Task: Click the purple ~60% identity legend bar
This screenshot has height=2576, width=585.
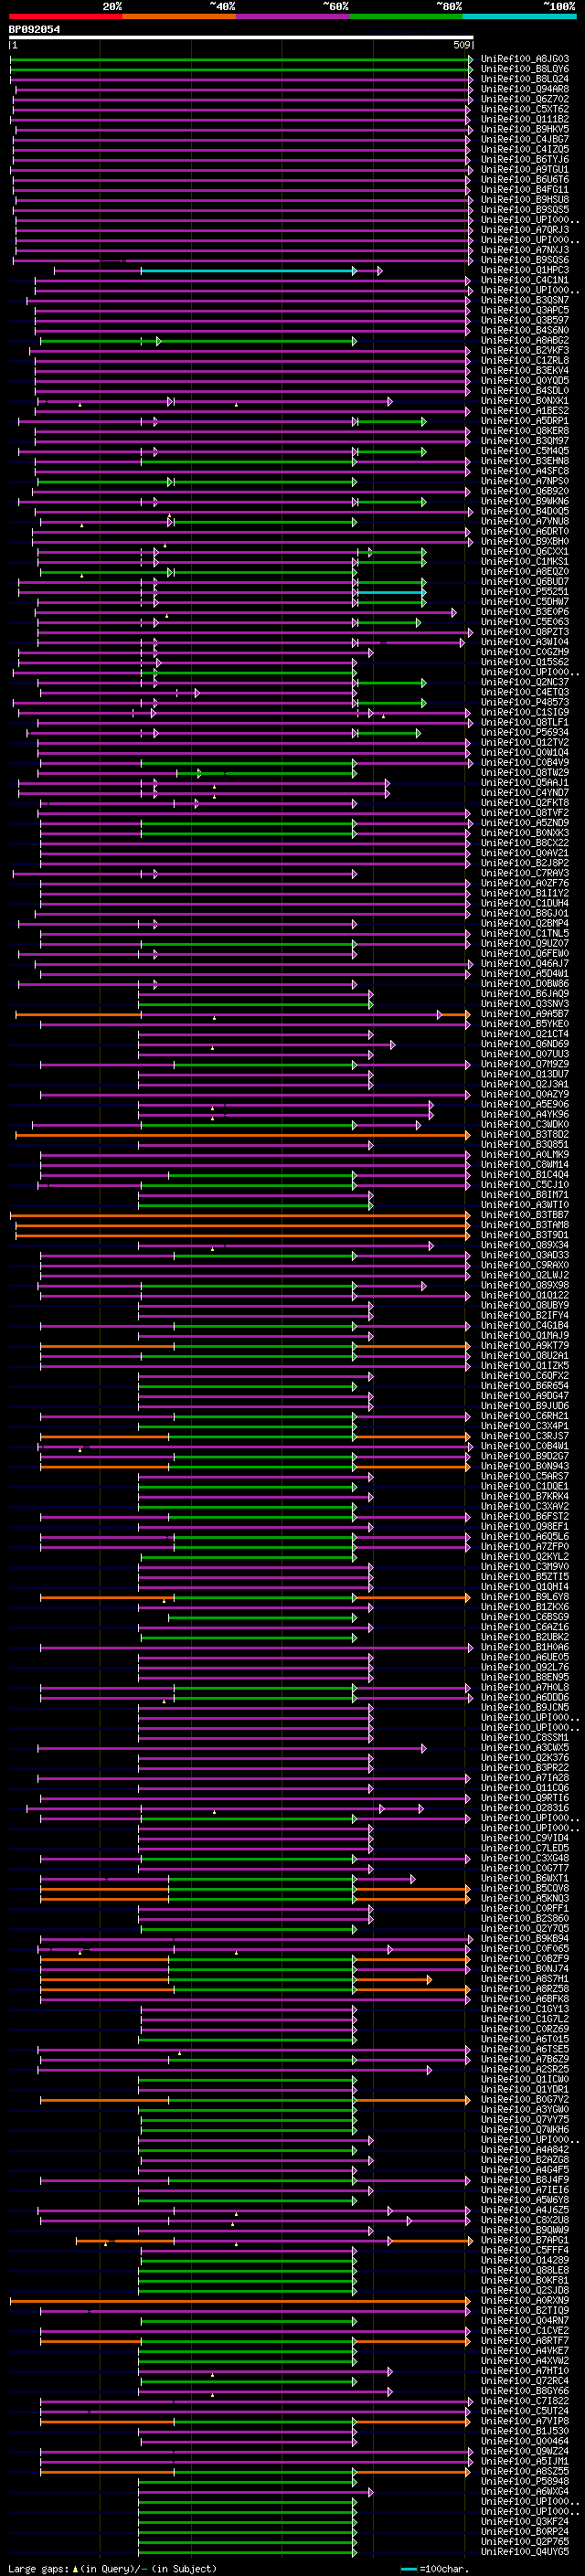Action: point(292,16)
